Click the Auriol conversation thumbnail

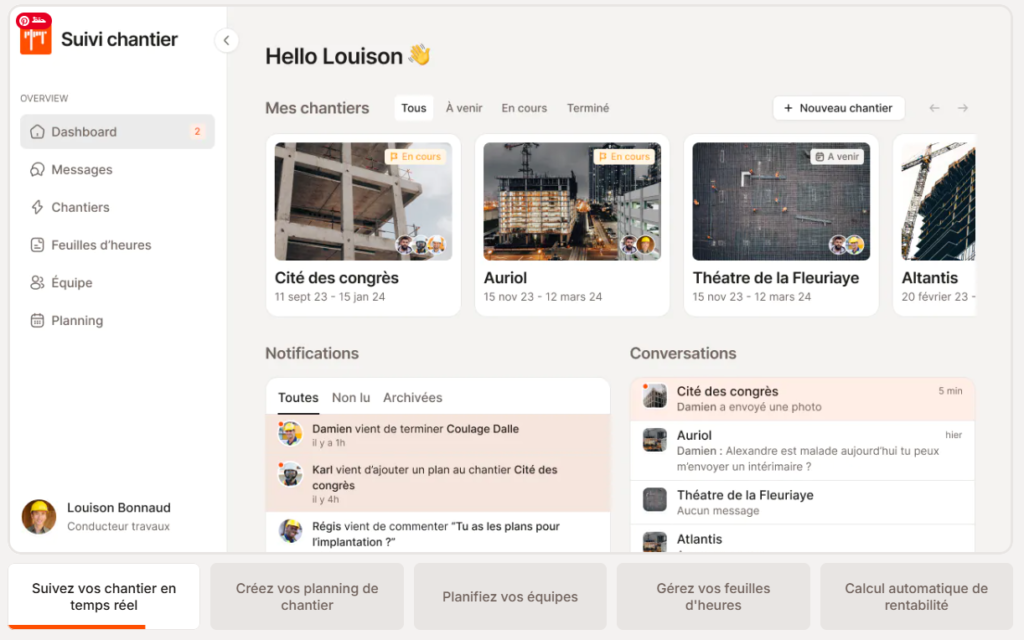click(654, 440)
